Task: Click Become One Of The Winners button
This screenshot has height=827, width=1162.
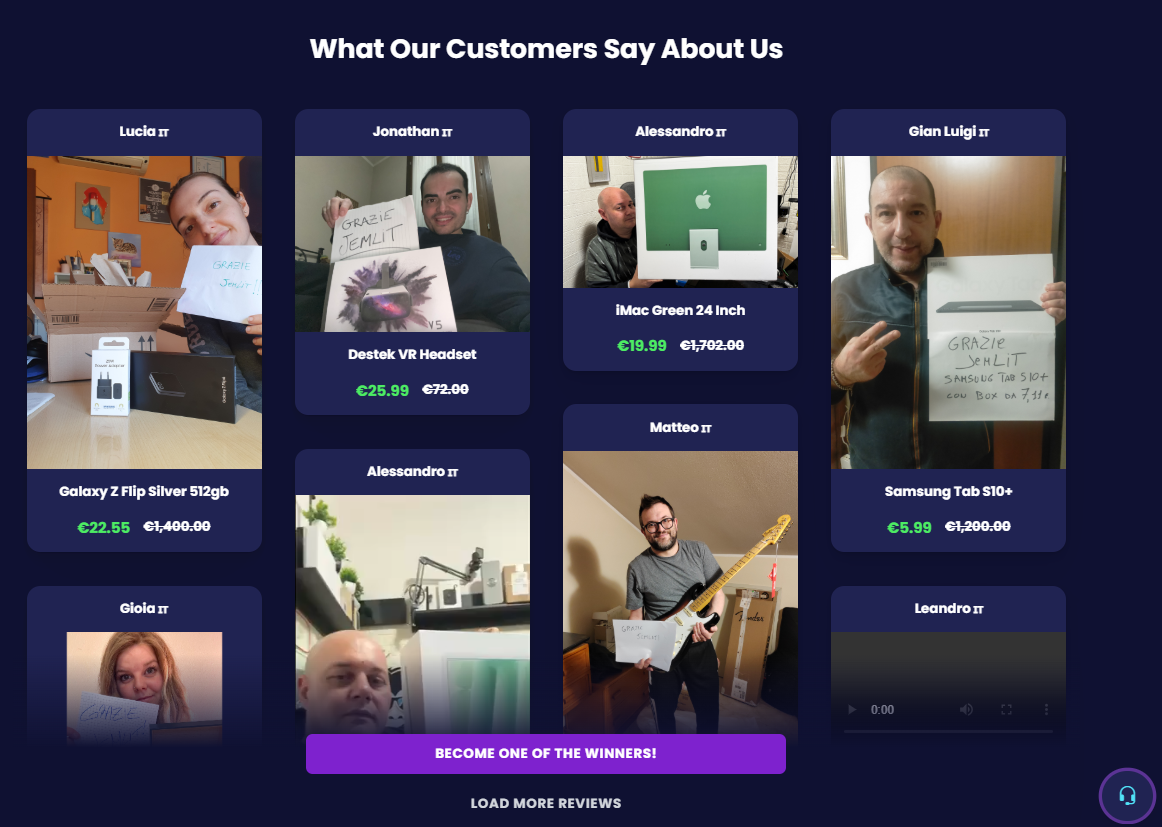Action: tap(545, 754)
